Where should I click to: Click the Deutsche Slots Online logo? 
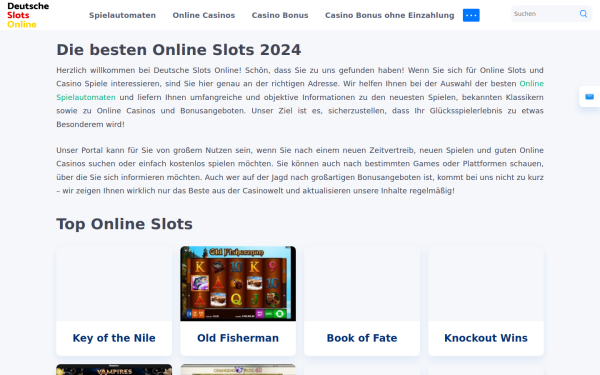[x=28, y=15]
